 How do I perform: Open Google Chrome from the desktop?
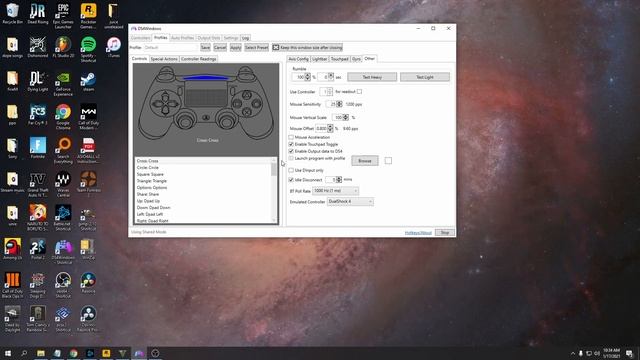63,117
